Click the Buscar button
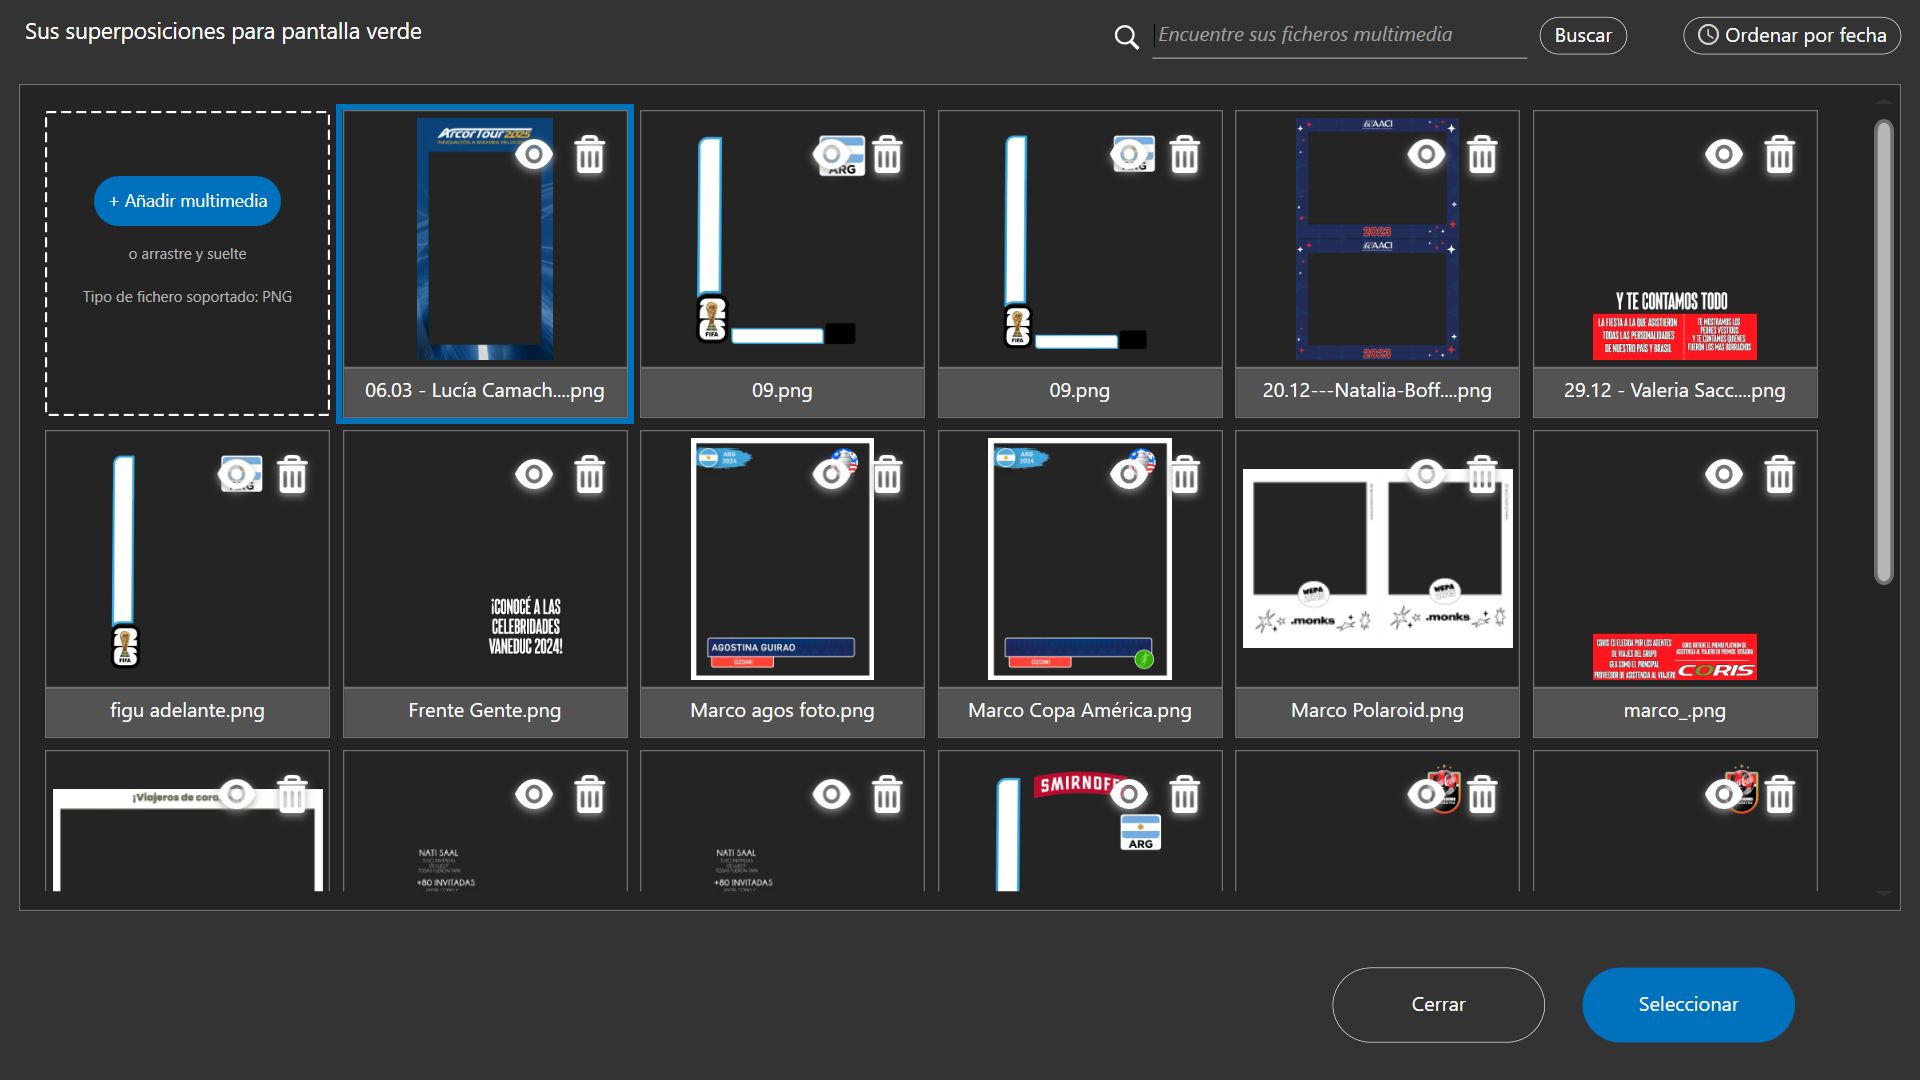Image resolution: width=1920 pixels, height=1080 pixels. [x=1583, y=35]
